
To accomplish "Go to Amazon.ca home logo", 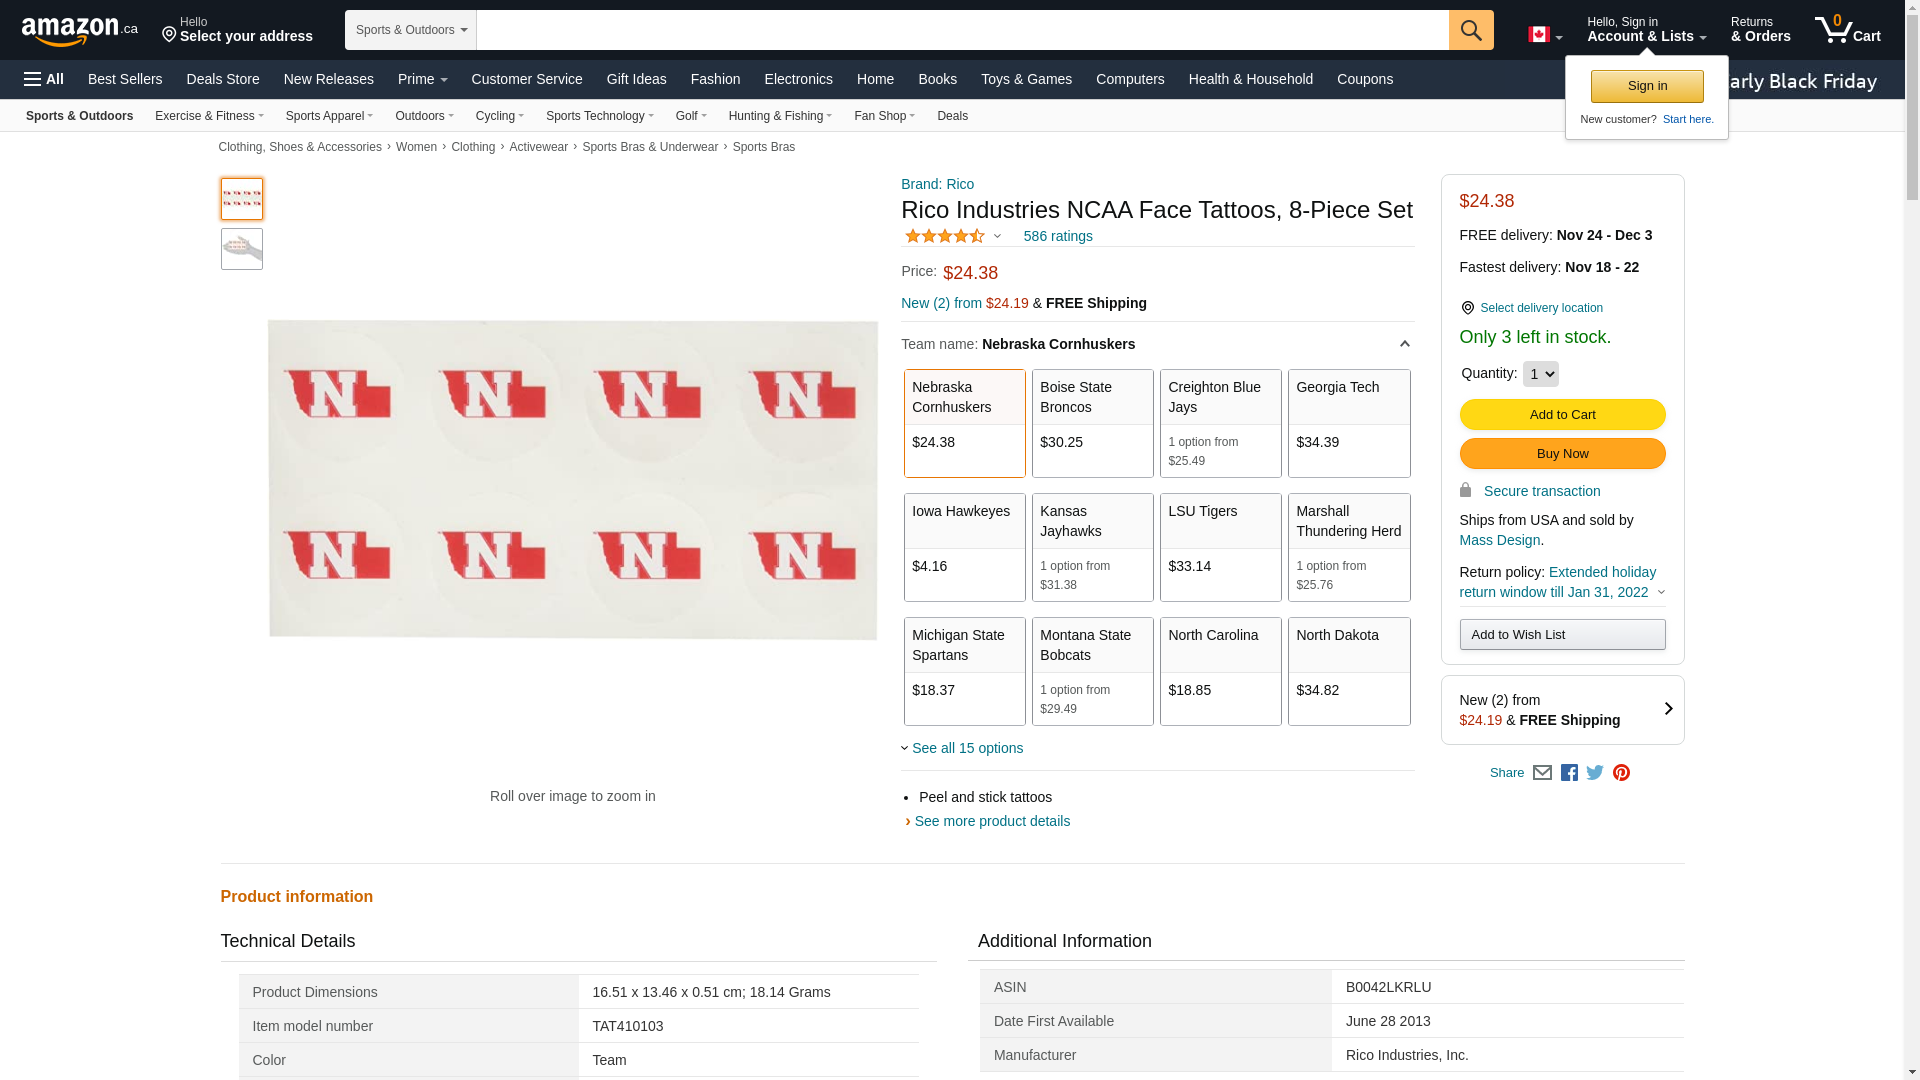I will click(80, 31).
